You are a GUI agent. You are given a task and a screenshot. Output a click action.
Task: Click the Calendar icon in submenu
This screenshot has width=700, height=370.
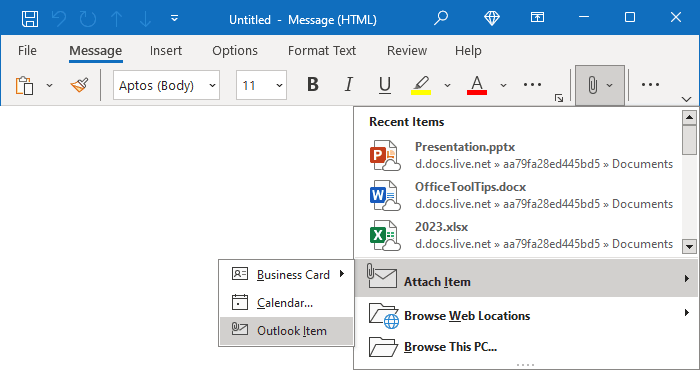pos(240,302)
